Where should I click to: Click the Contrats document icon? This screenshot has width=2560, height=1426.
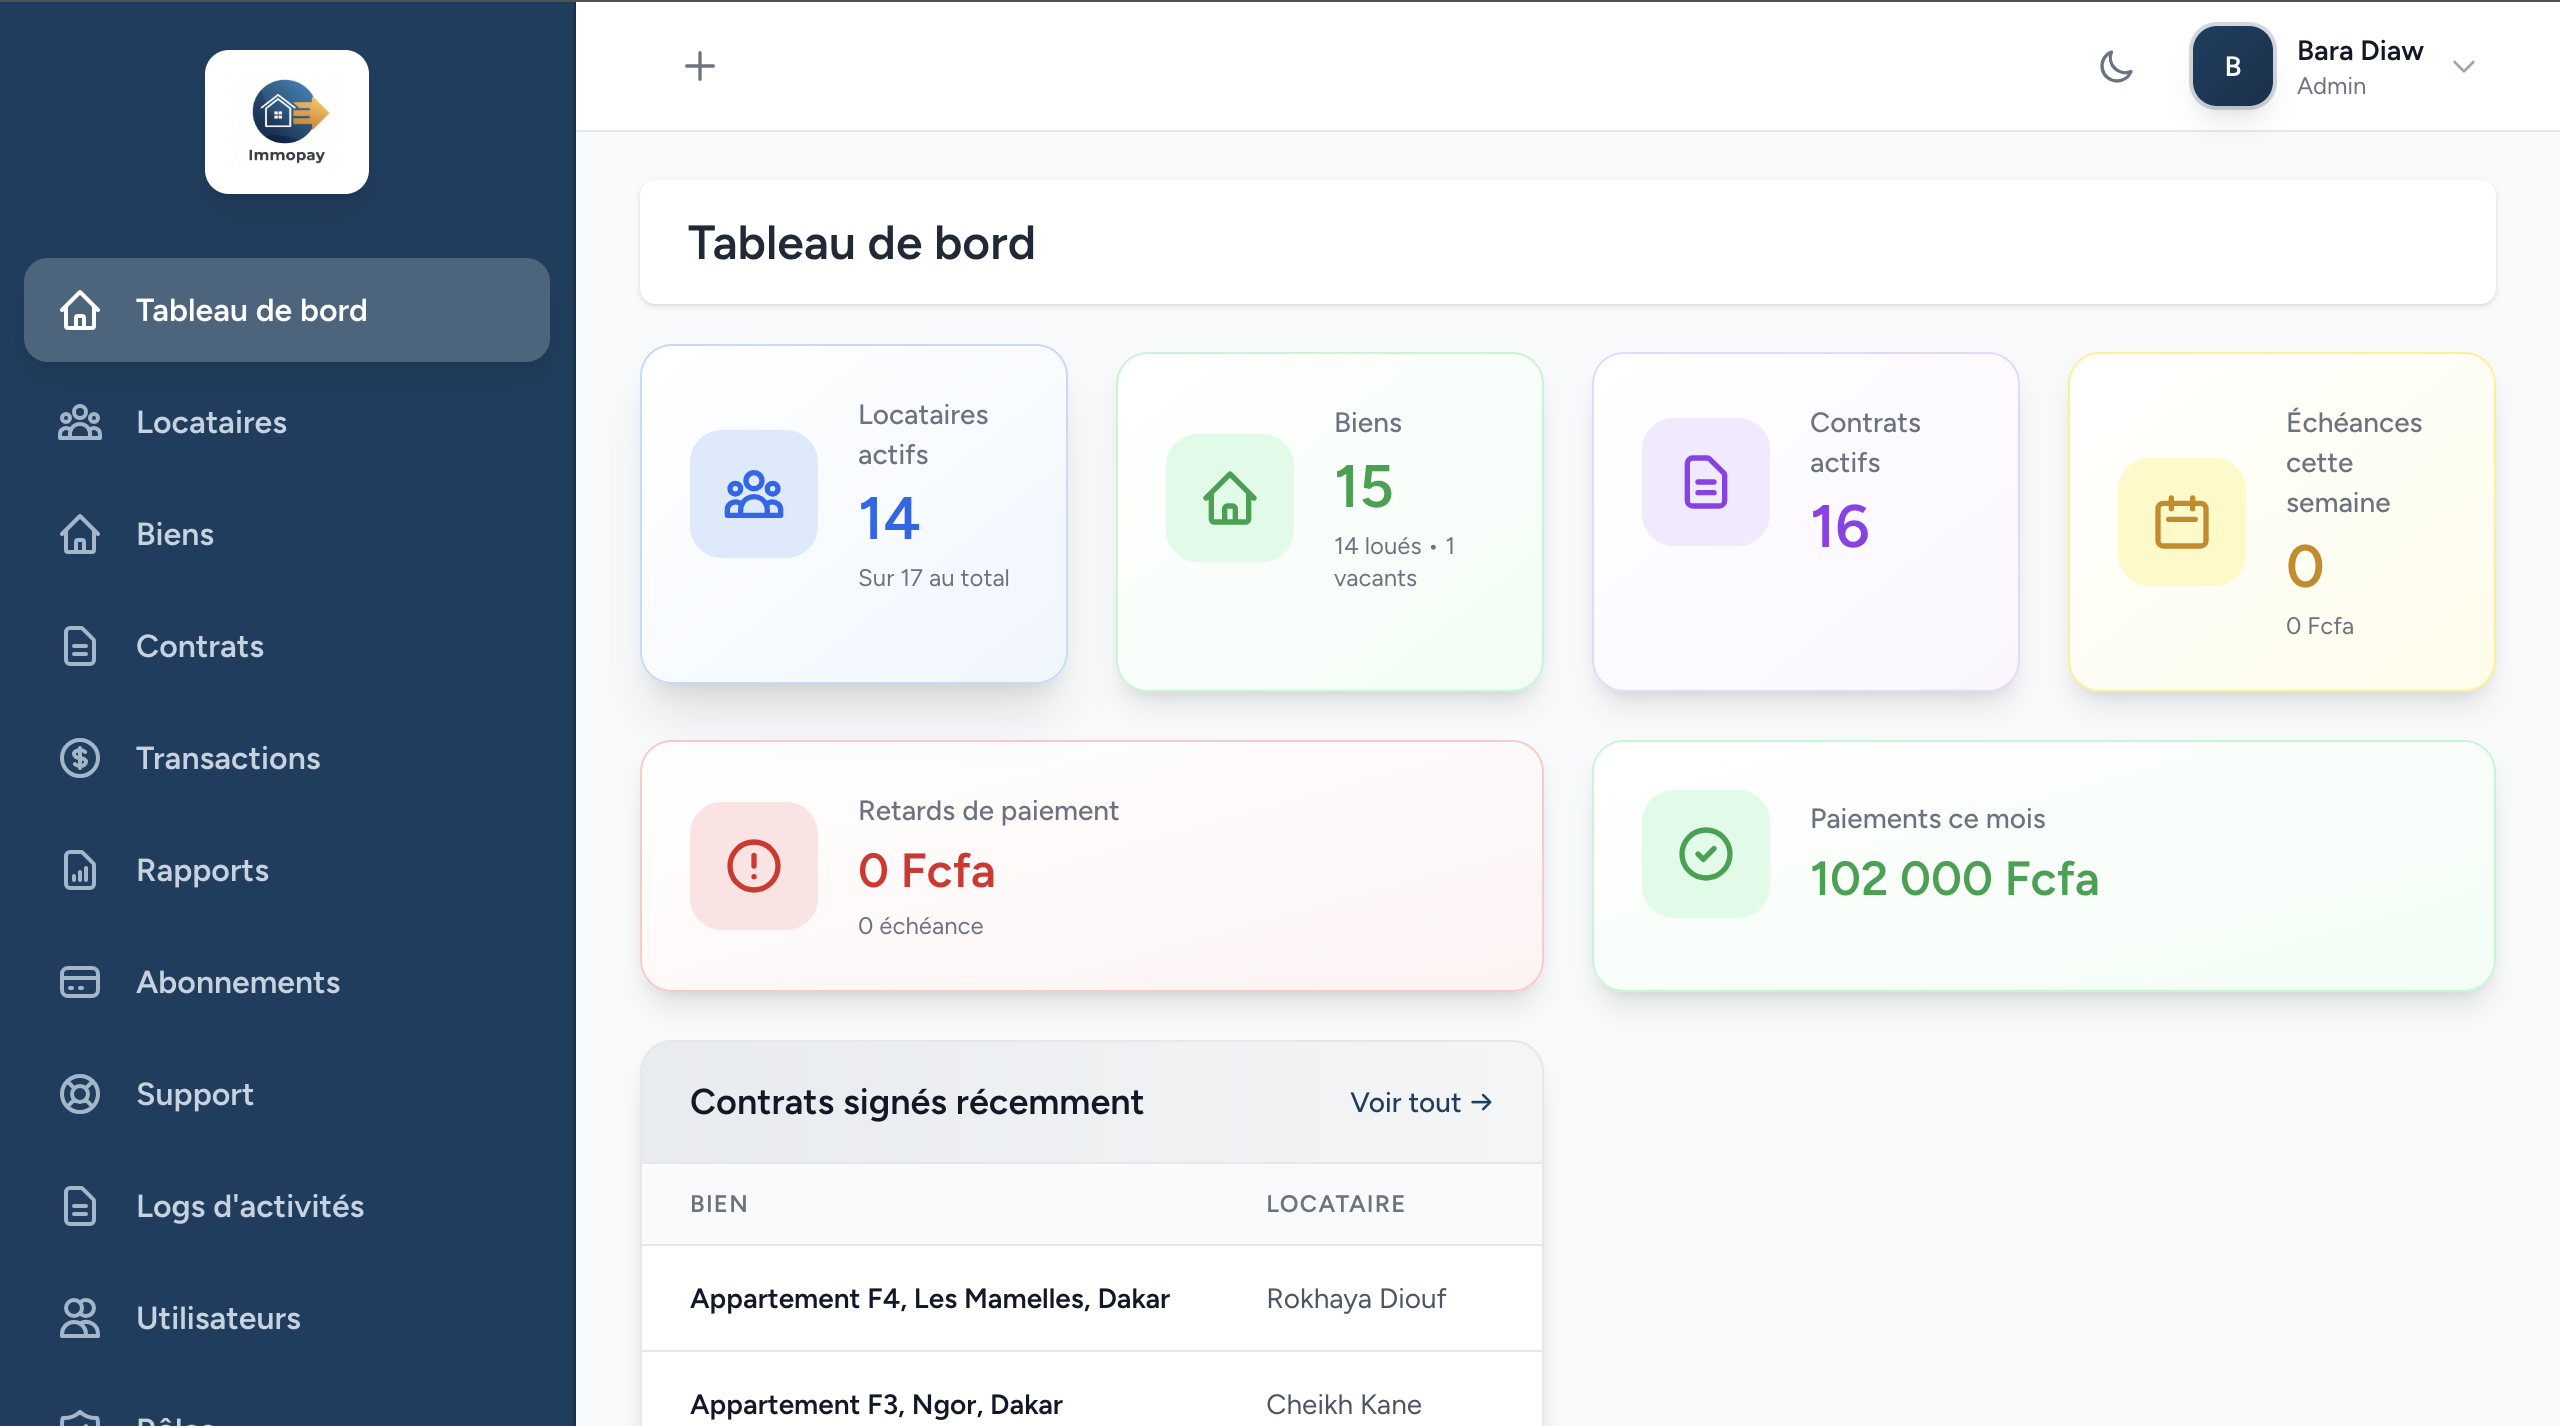(x=79, y=646)
